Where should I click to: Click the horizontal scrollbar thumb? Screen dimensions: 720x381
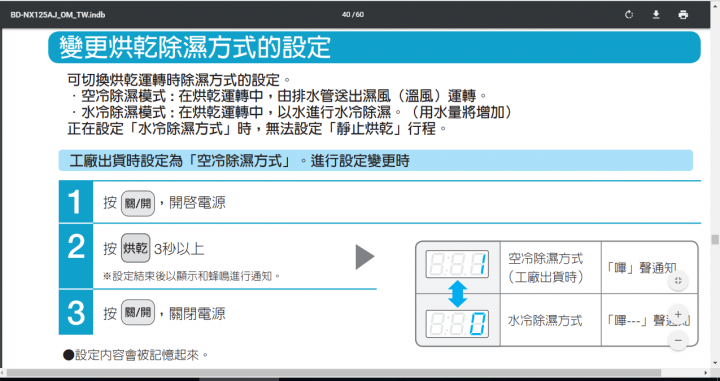click(334, 372)
